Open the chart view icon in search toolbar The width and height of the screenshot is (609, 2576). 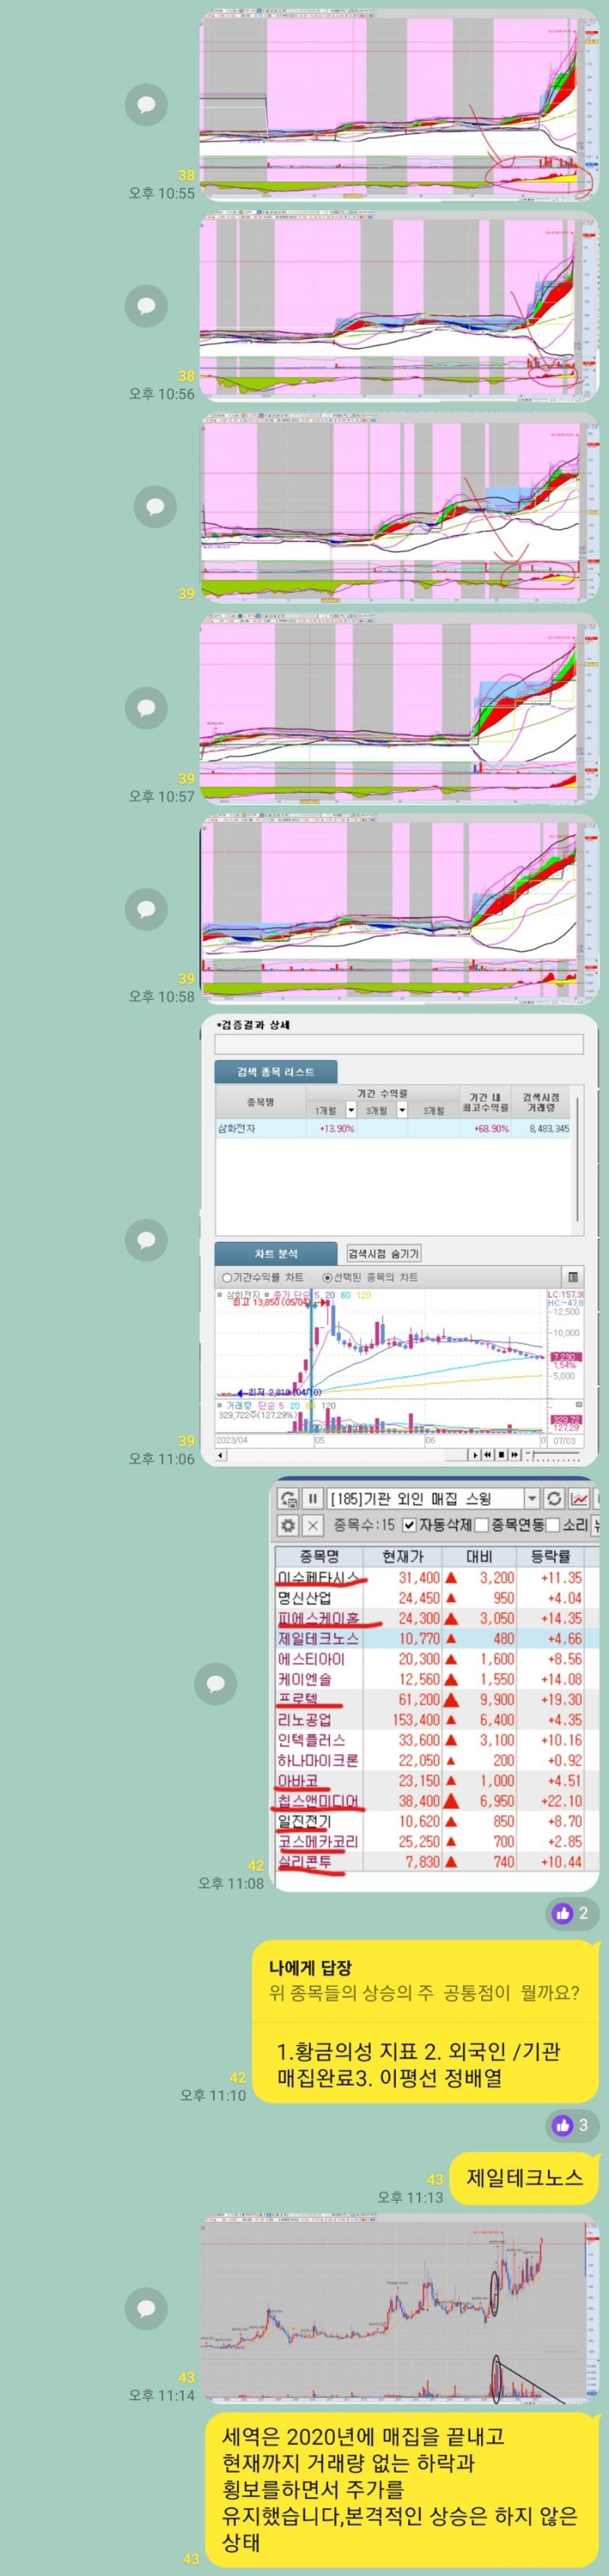coord(579,1498)
